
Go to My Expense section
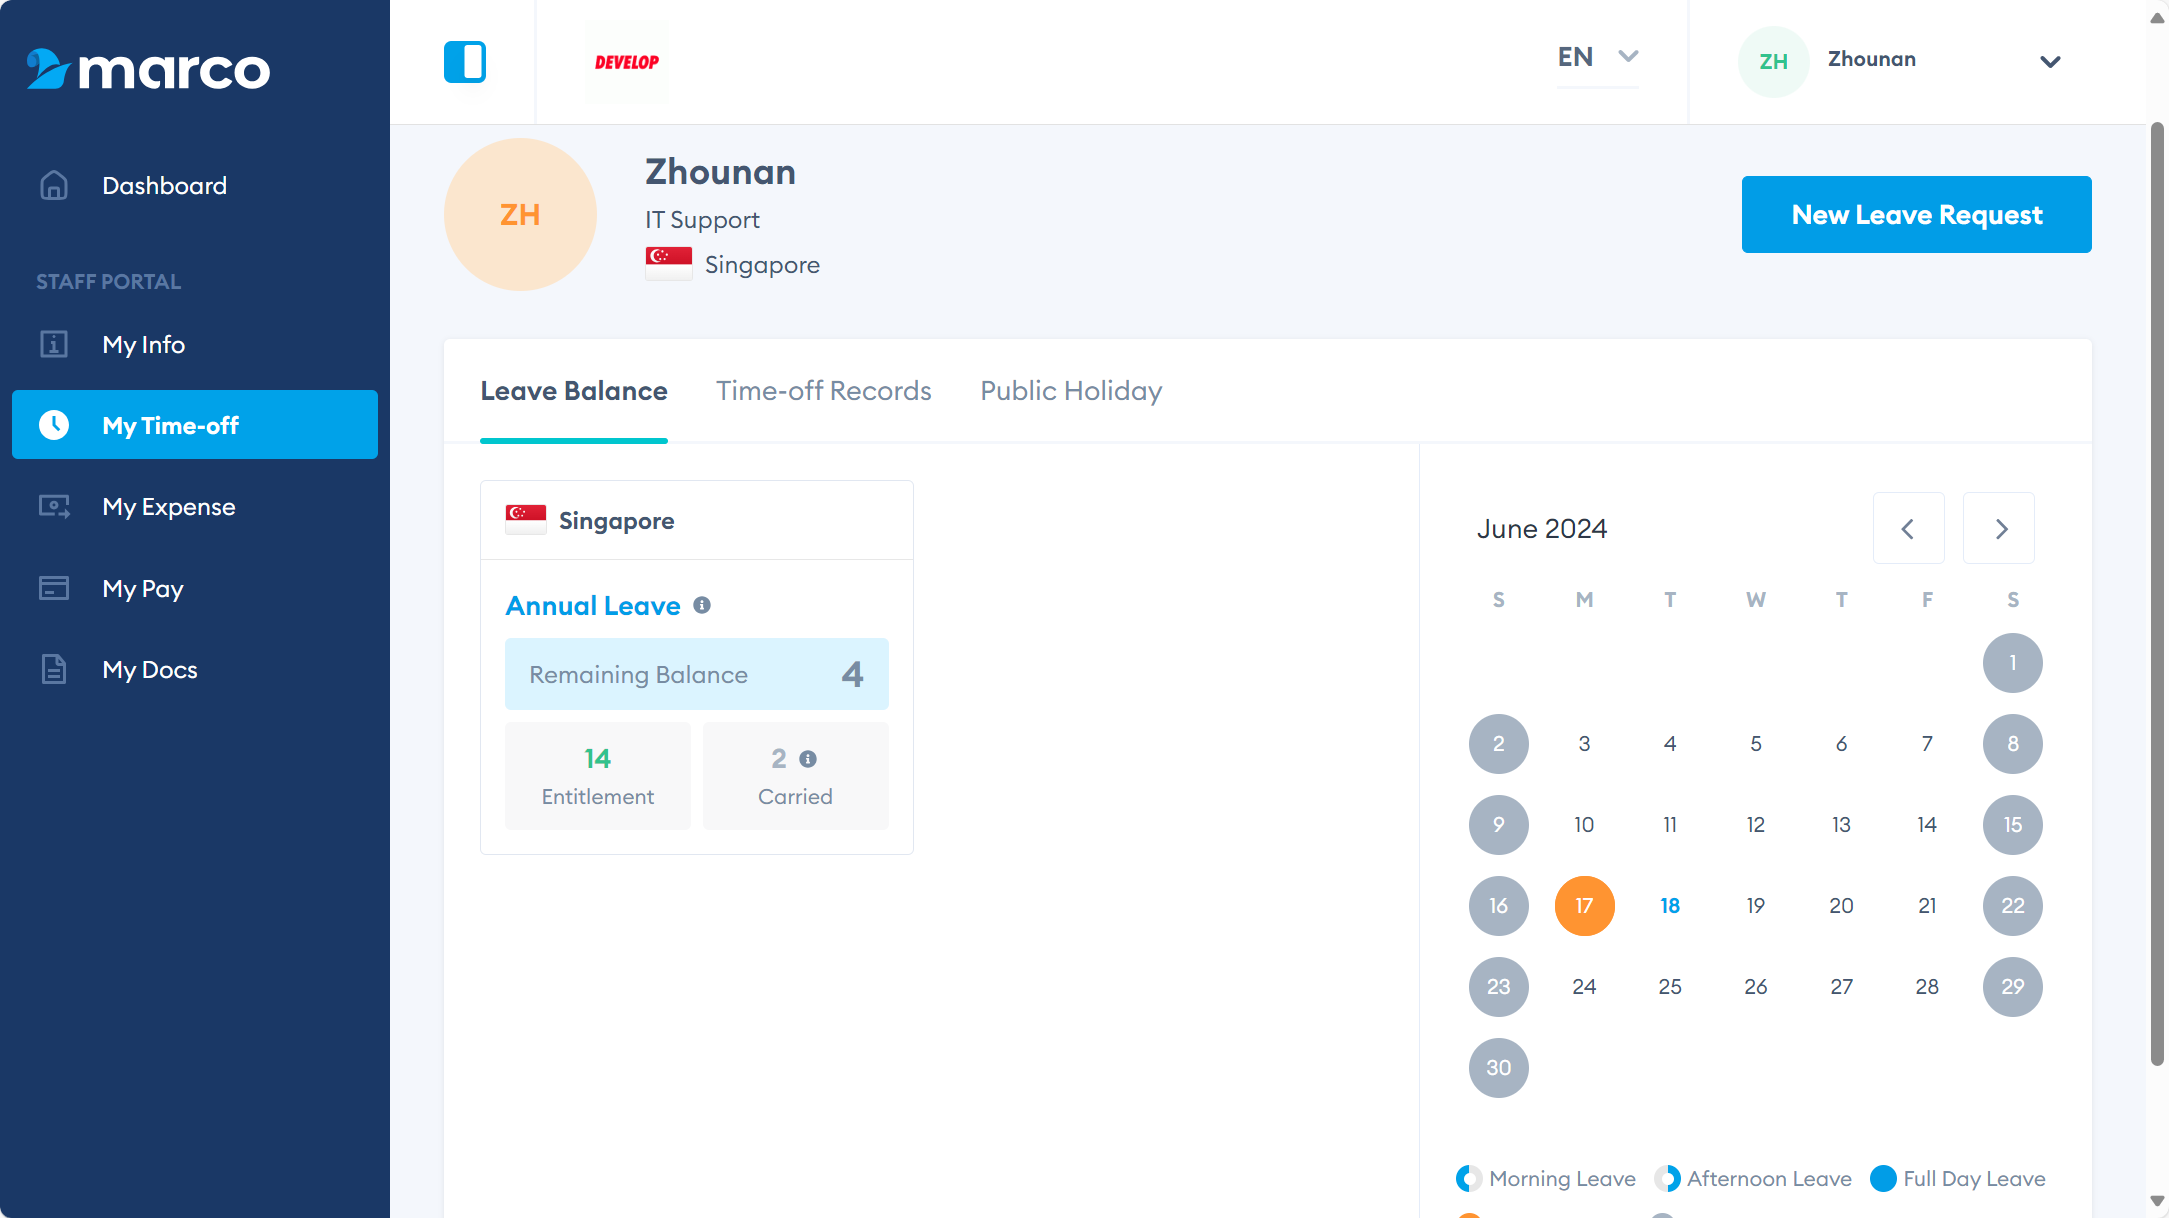168,507
